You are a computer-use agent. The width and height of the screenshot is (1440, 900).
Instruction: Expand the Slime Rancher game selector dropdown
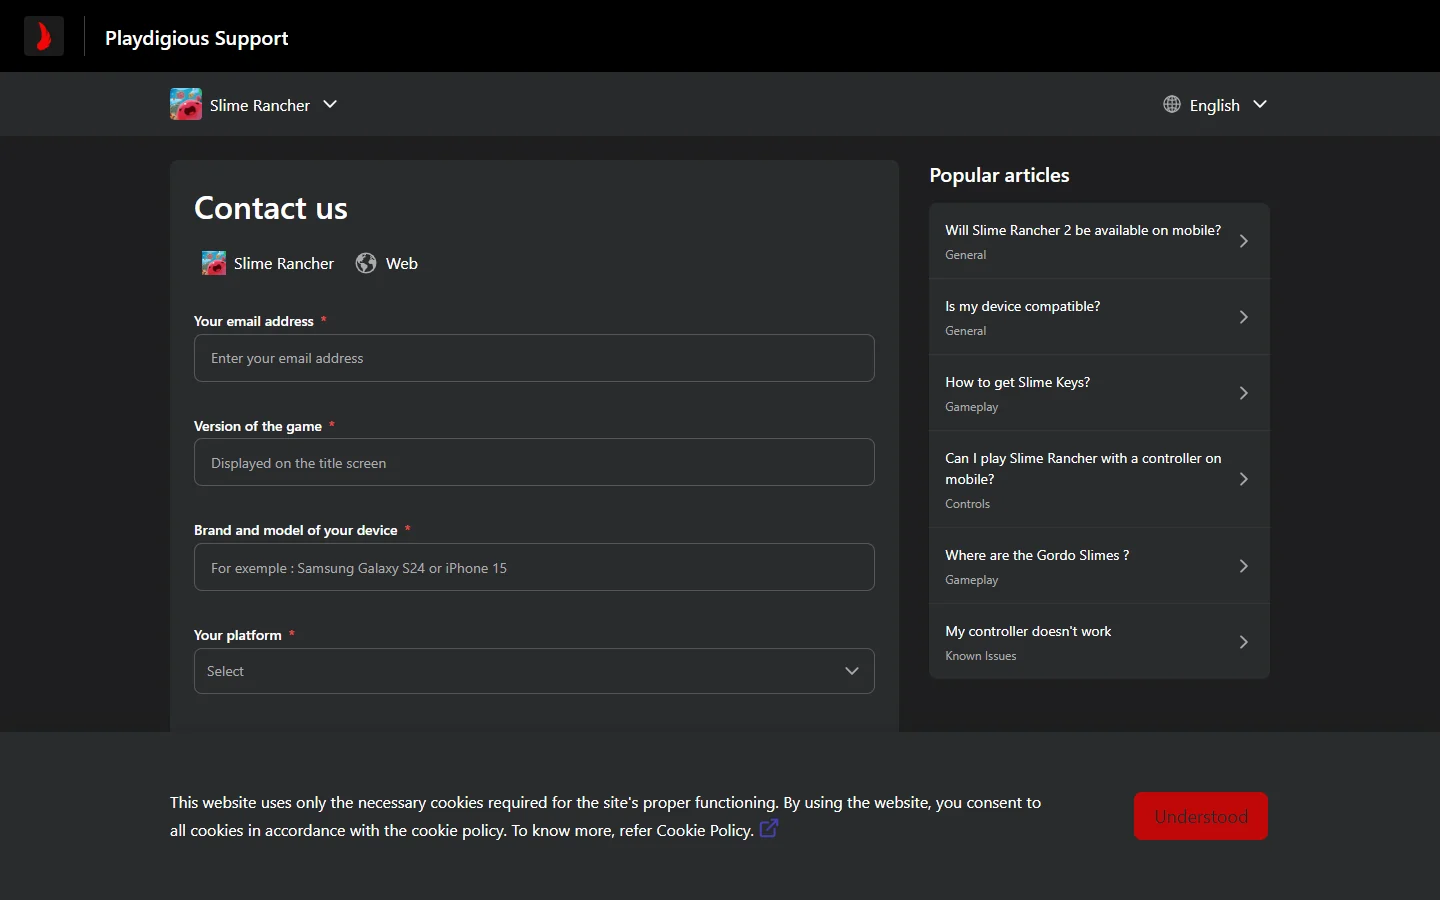[x=330, y=104]
